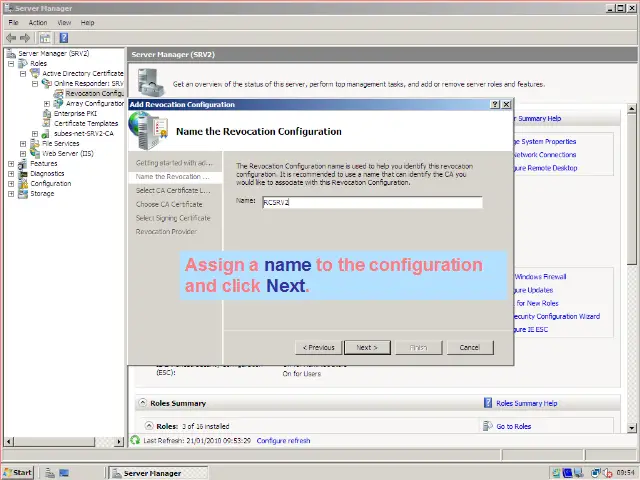Select the Roles node icon in tree
This screenshot has width=640, height=480.
[23, 63]
